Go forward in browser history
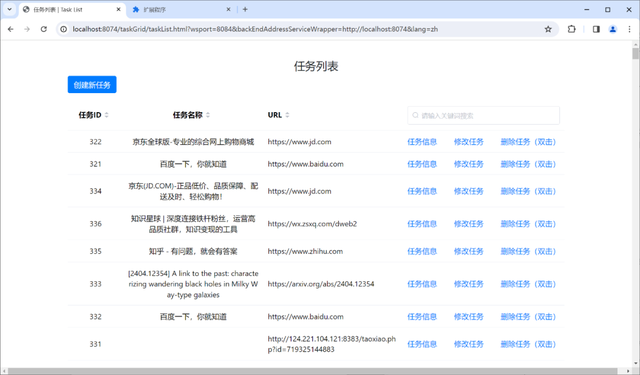This screenshot has height=375, width=640. point(27,29)
